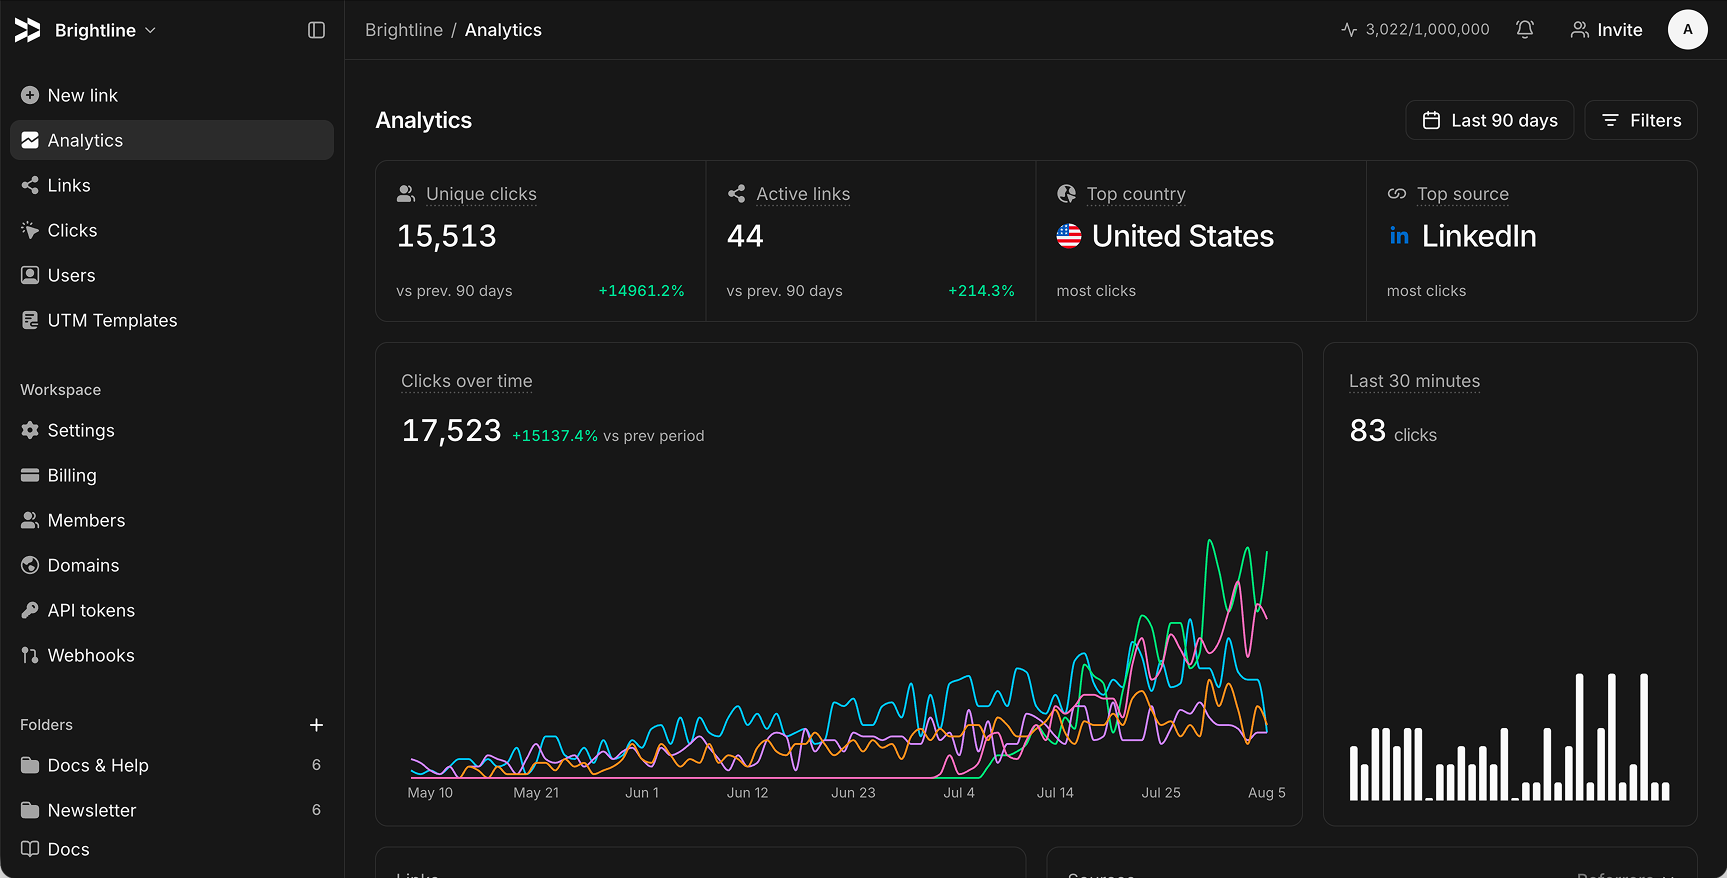The height and width of the screenshot is (878, 1727).
Task: Click the Folders section heading
Action: click(x=47, y=725)
